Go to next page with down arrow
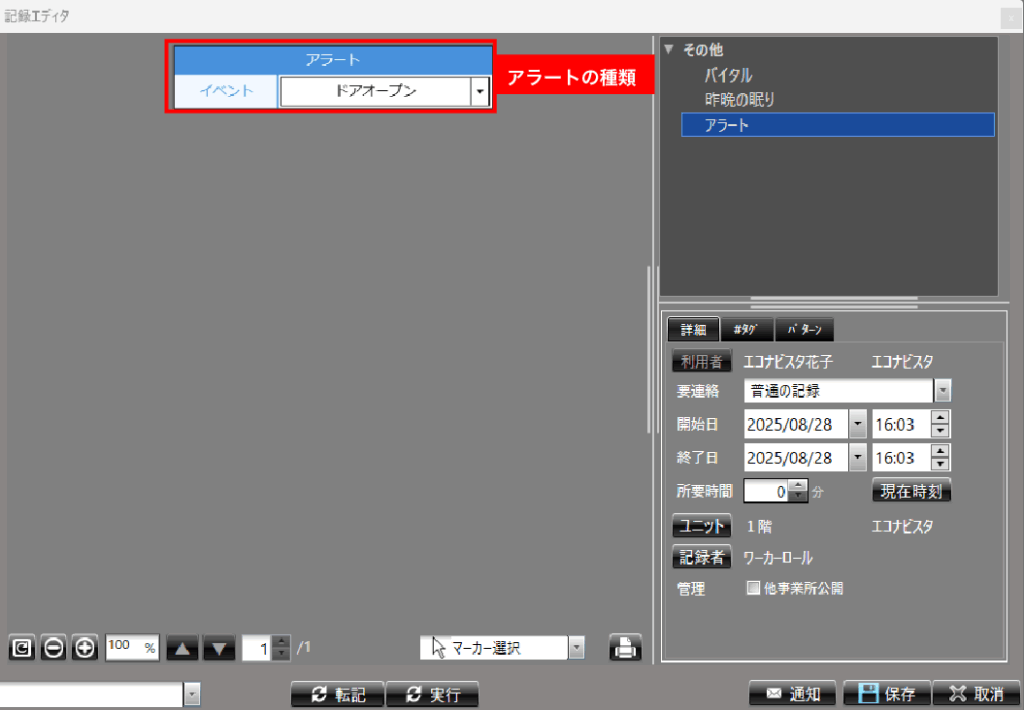Screen dimensions: 1024x710 [x=219, y=648]
